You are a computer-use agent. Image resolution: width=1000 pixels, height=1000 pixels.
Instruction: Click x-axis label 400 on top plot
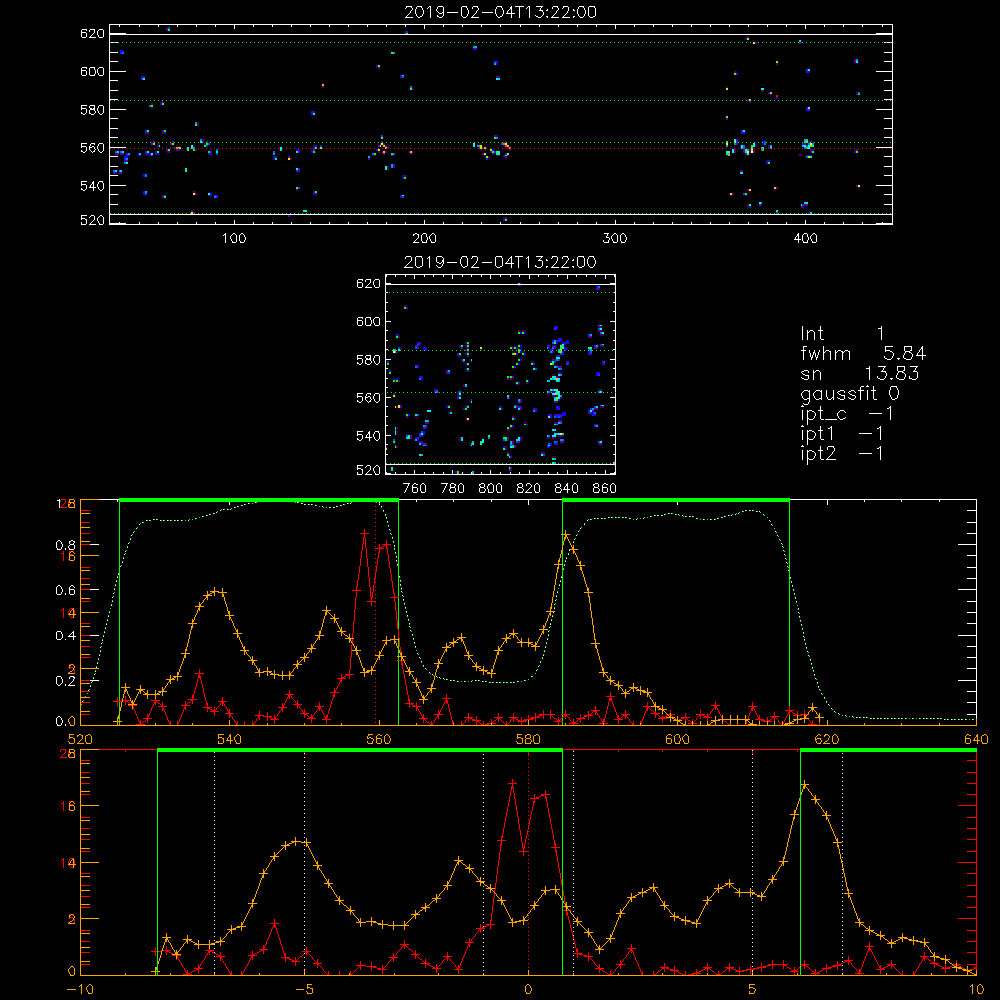coord(805,239)
